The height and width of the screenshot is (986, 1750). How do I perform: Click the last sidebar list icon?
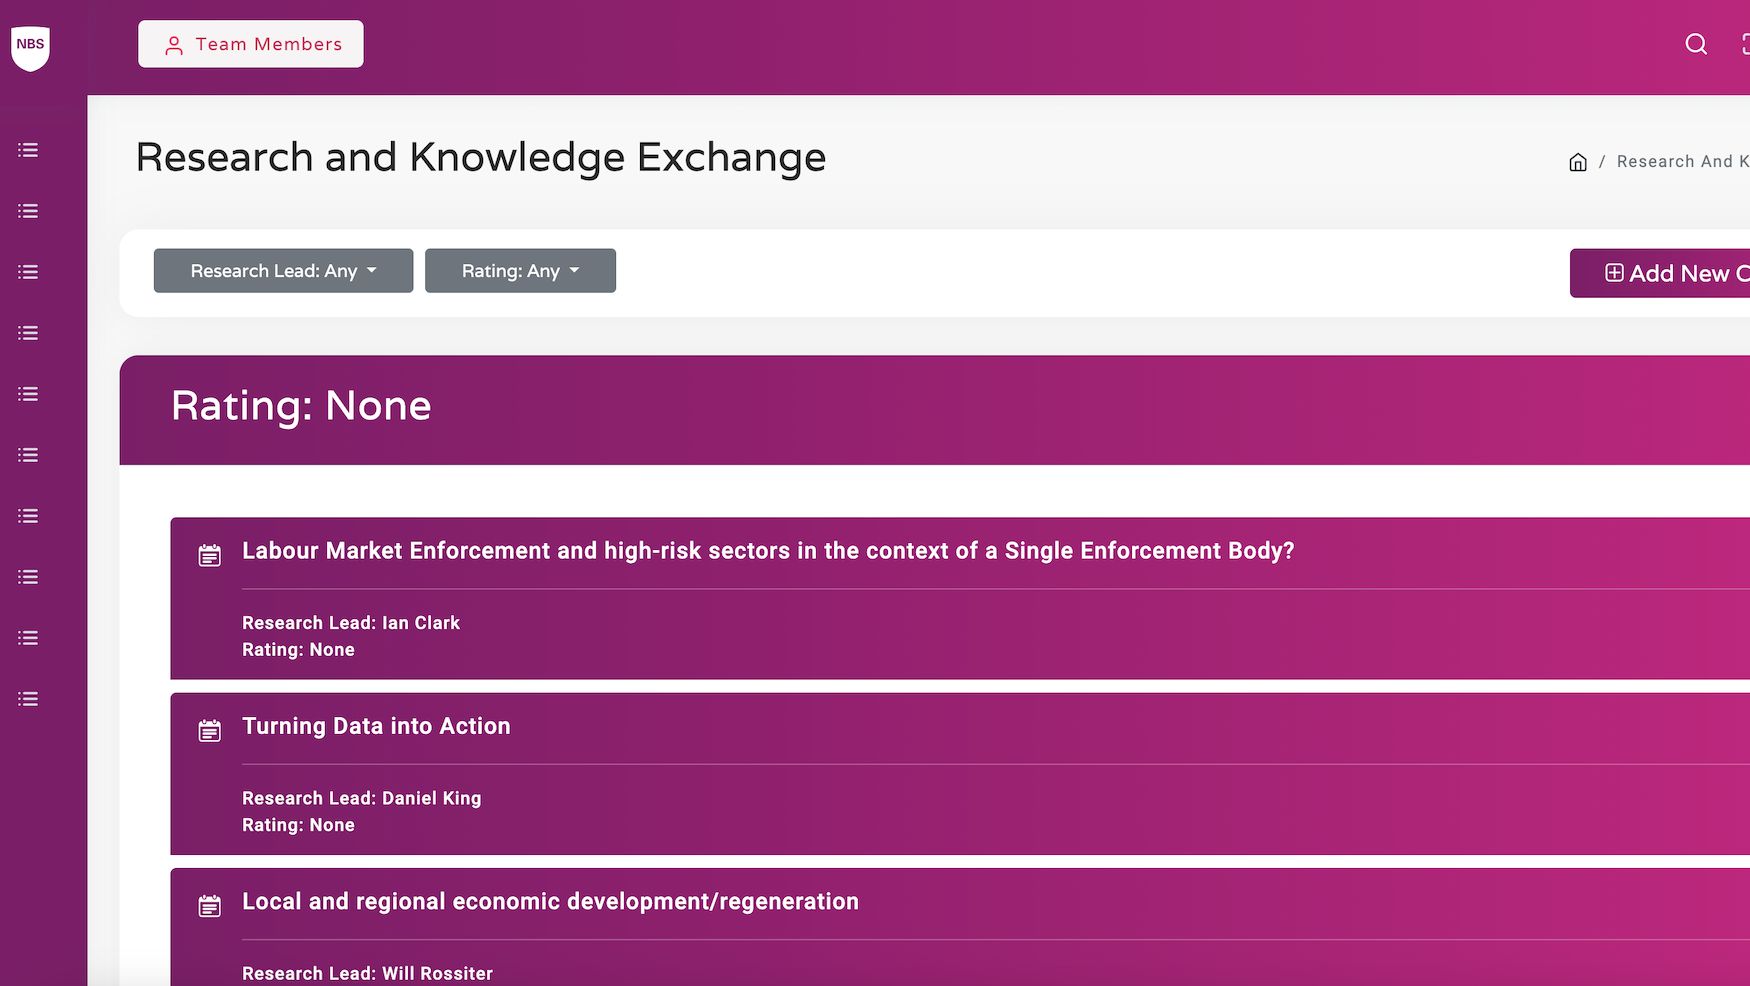coord(28,699)
